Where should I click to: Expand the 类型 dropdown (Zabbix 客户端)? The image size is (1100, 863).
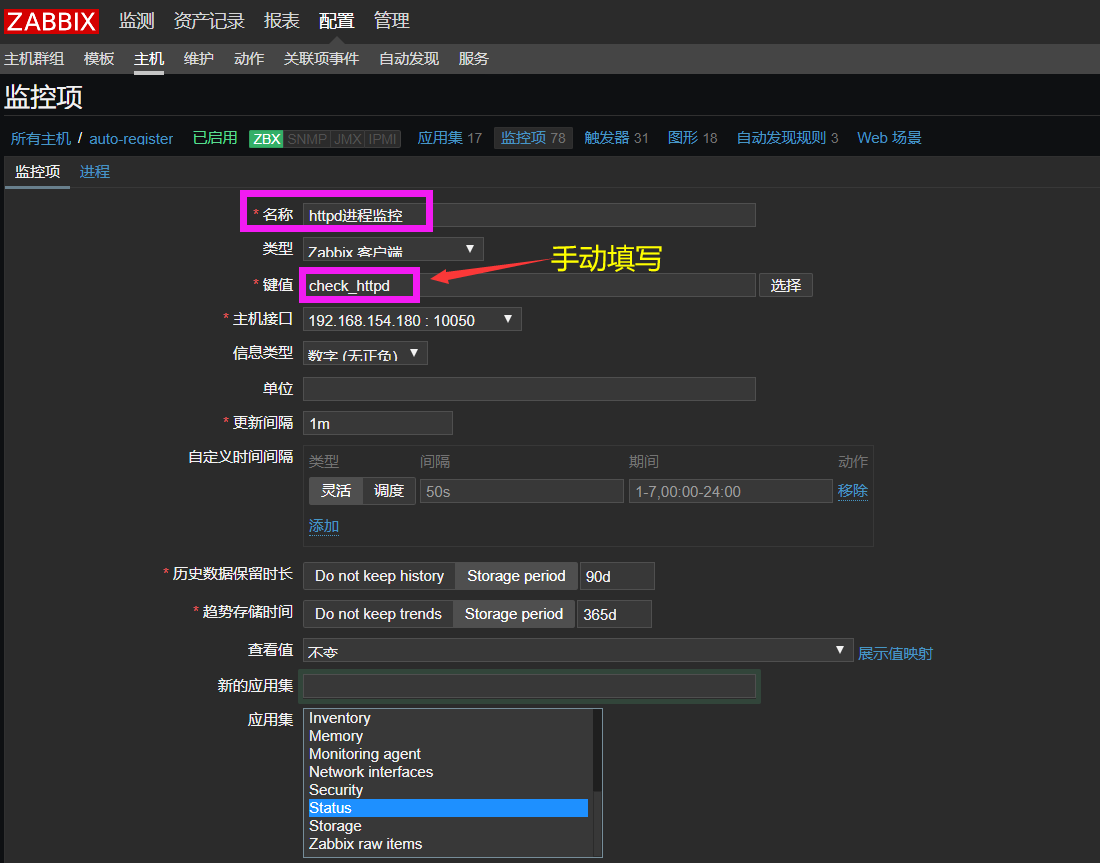pyautogui.click(x=393, y=249)
